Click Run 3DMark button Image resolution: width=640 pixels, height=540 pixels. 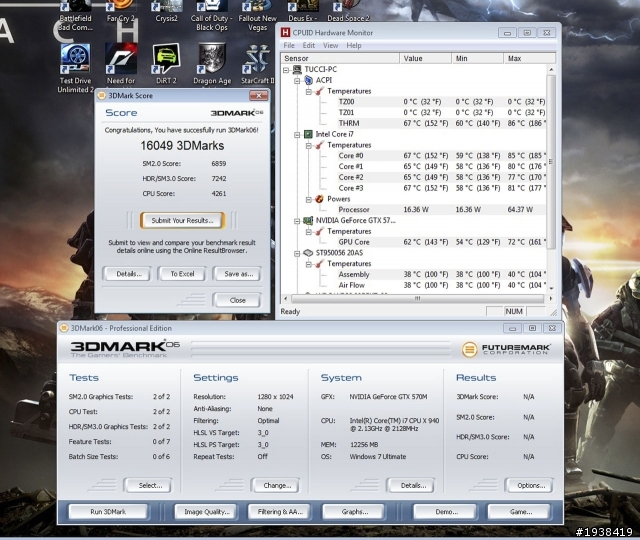point(108,511)
